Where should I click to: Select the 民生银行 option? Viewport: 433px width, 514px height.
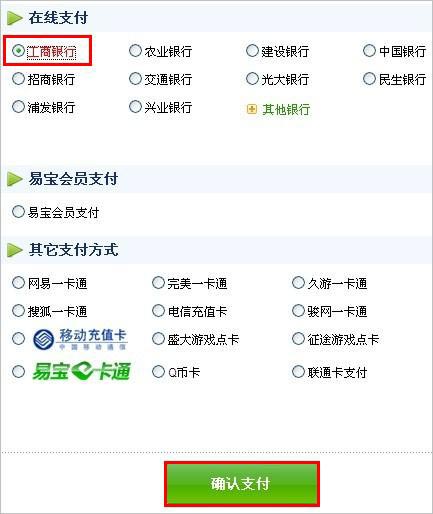tap(369, 79)
